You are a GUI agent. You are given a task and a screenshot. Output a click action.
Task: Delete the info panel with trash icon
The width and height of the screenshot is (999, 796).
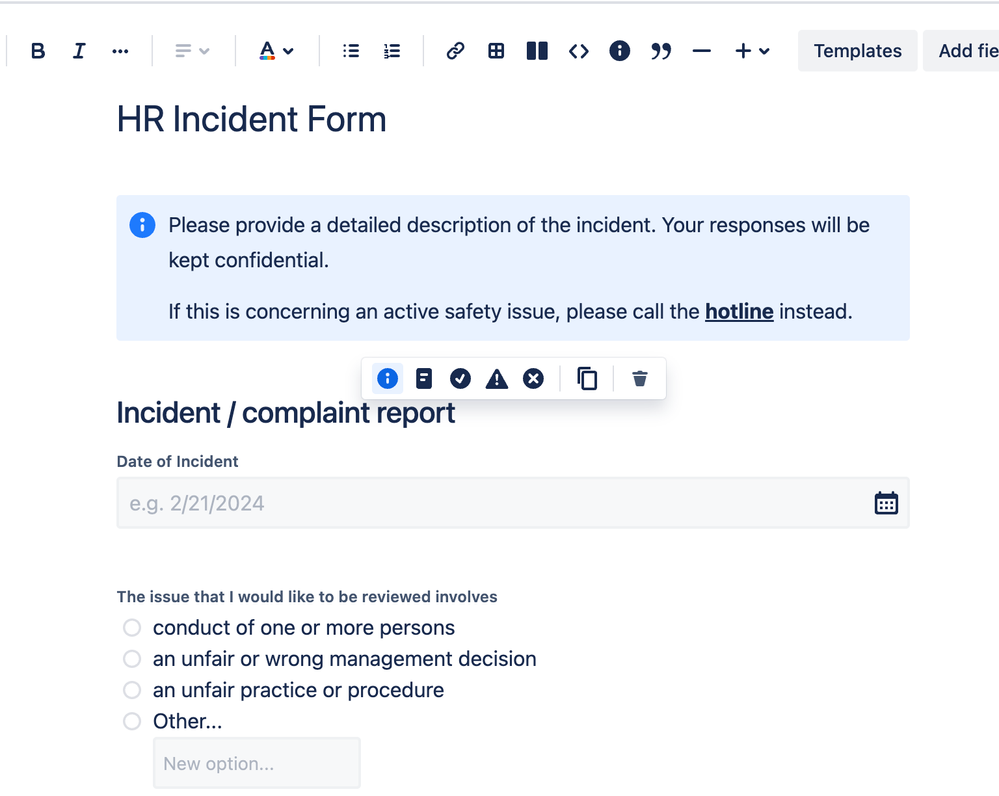tap(640, 379)
